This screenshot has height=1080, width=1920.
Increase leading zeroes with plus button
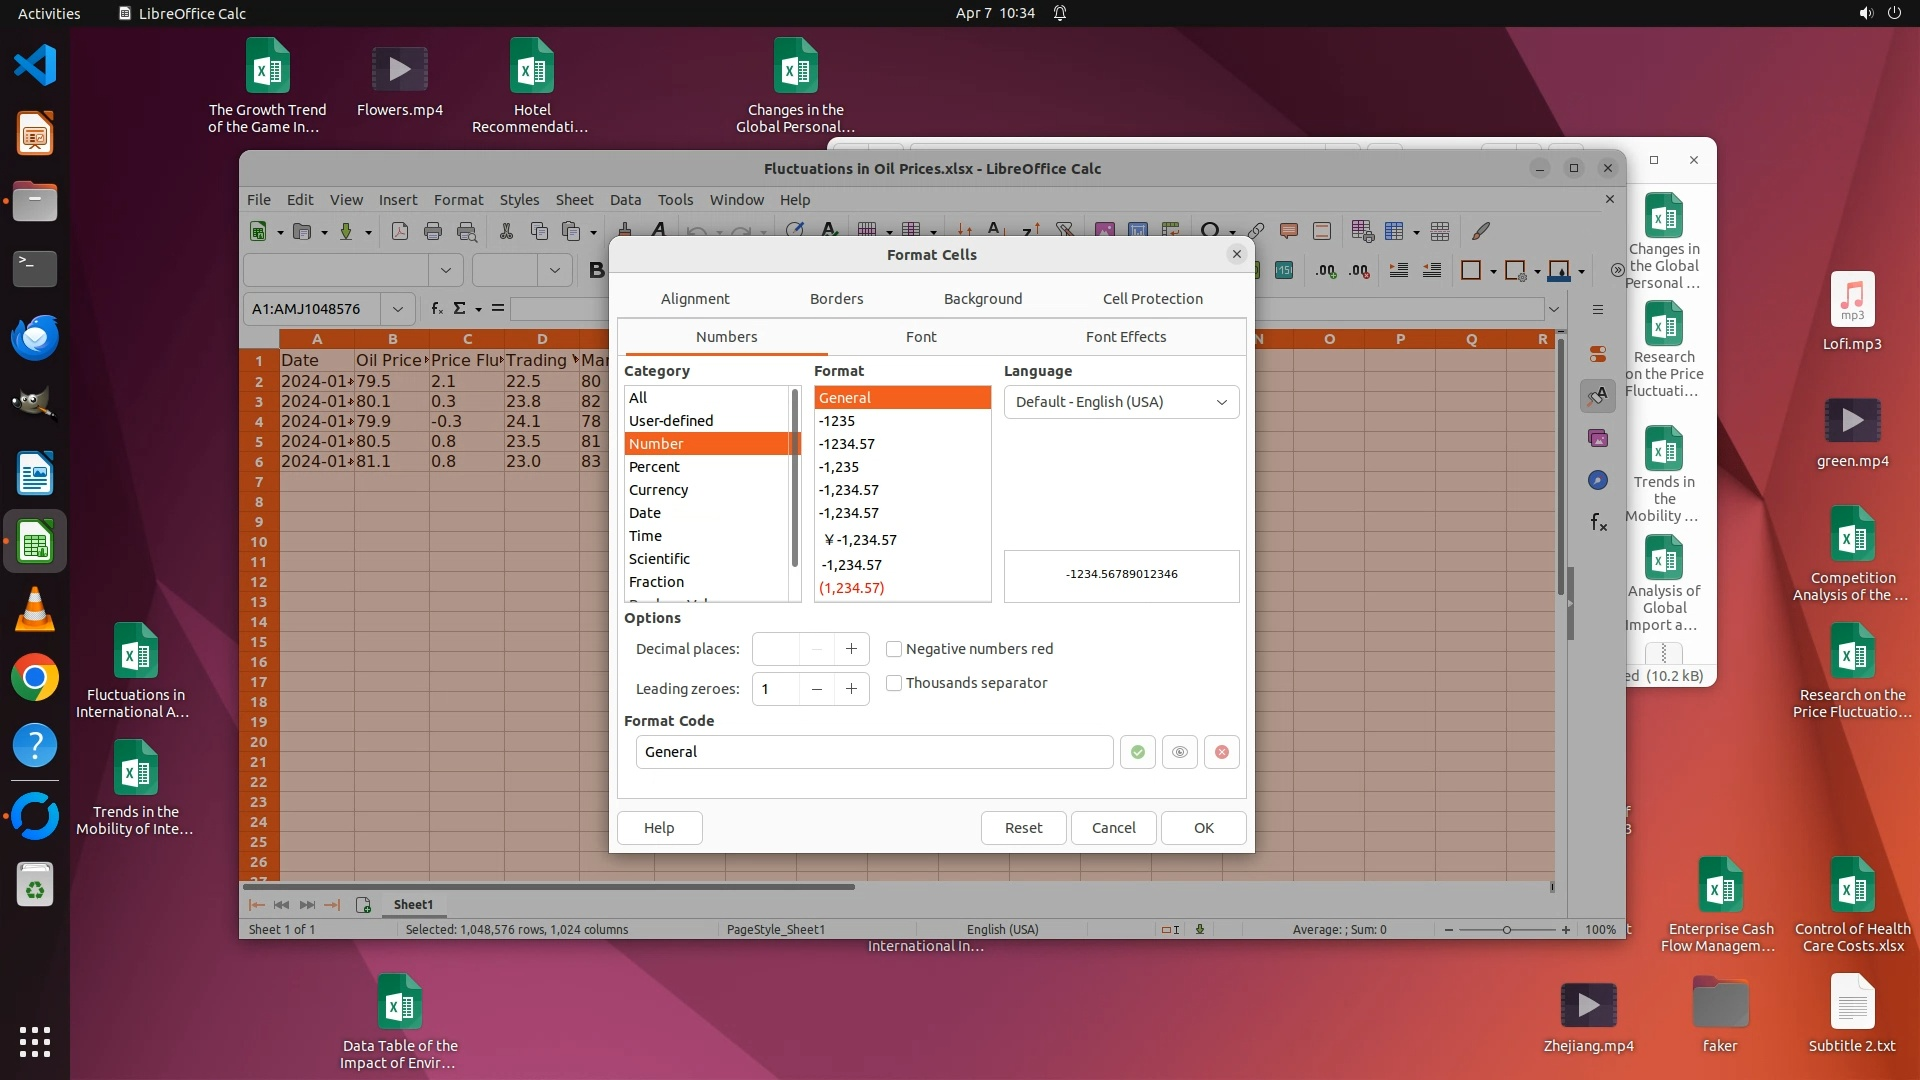click(851, 689)
